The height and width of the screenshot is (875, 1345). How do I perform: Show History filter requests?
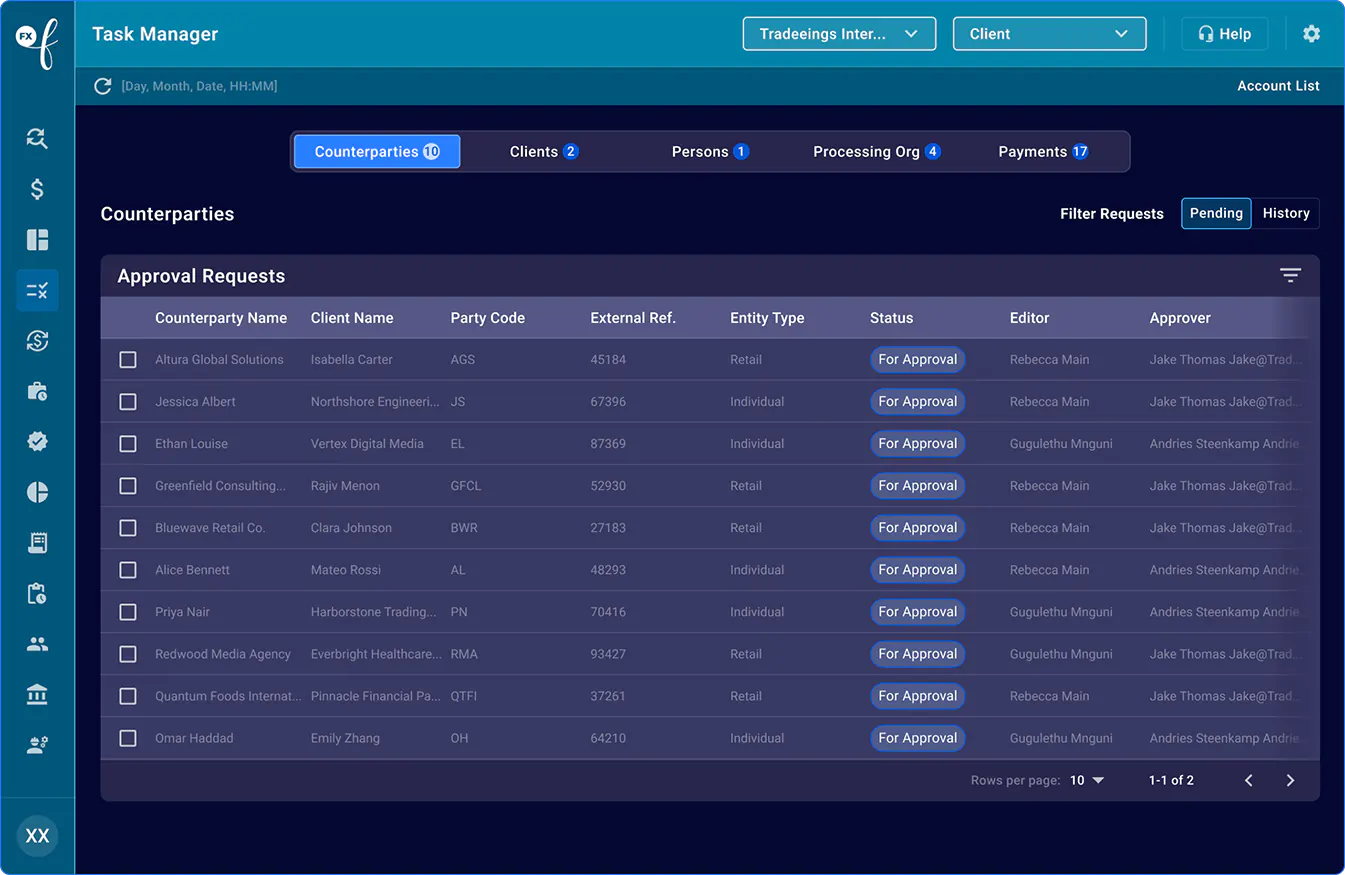tap(1285, 213)
